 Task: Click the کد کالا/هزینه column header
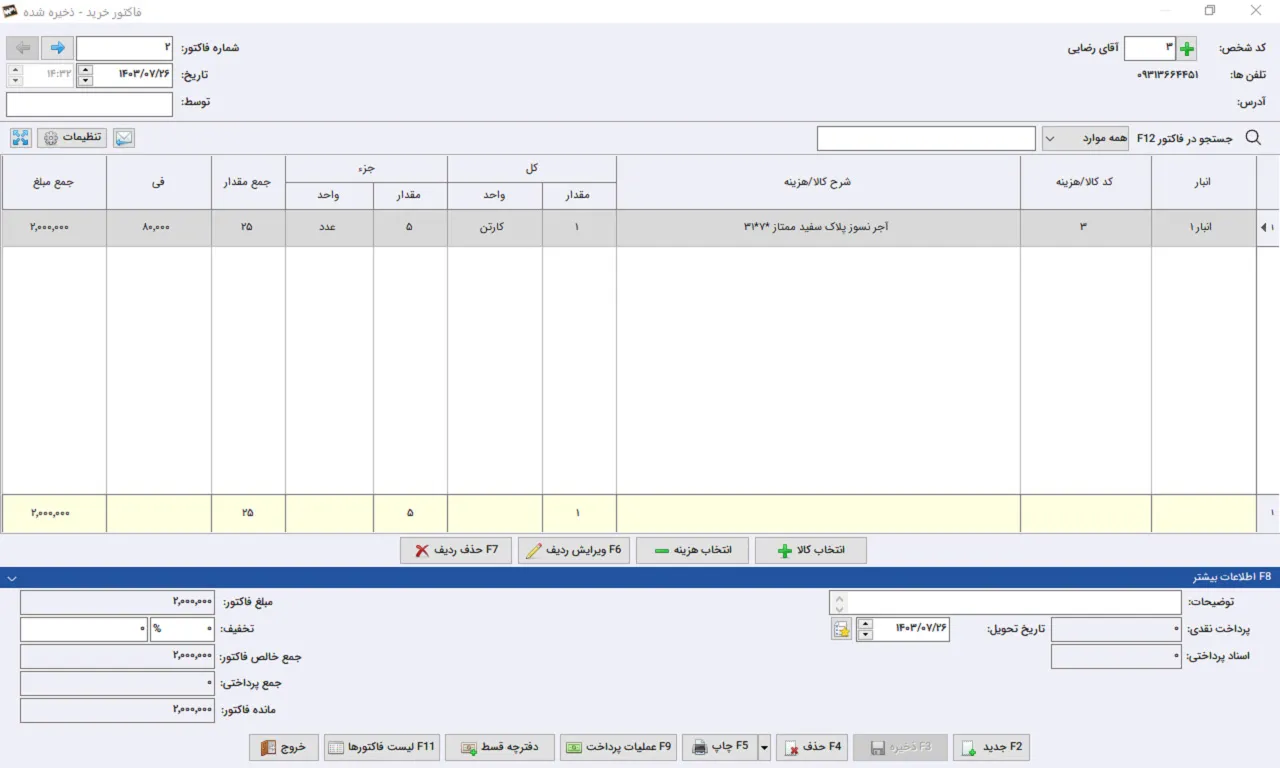[1086, 183]
